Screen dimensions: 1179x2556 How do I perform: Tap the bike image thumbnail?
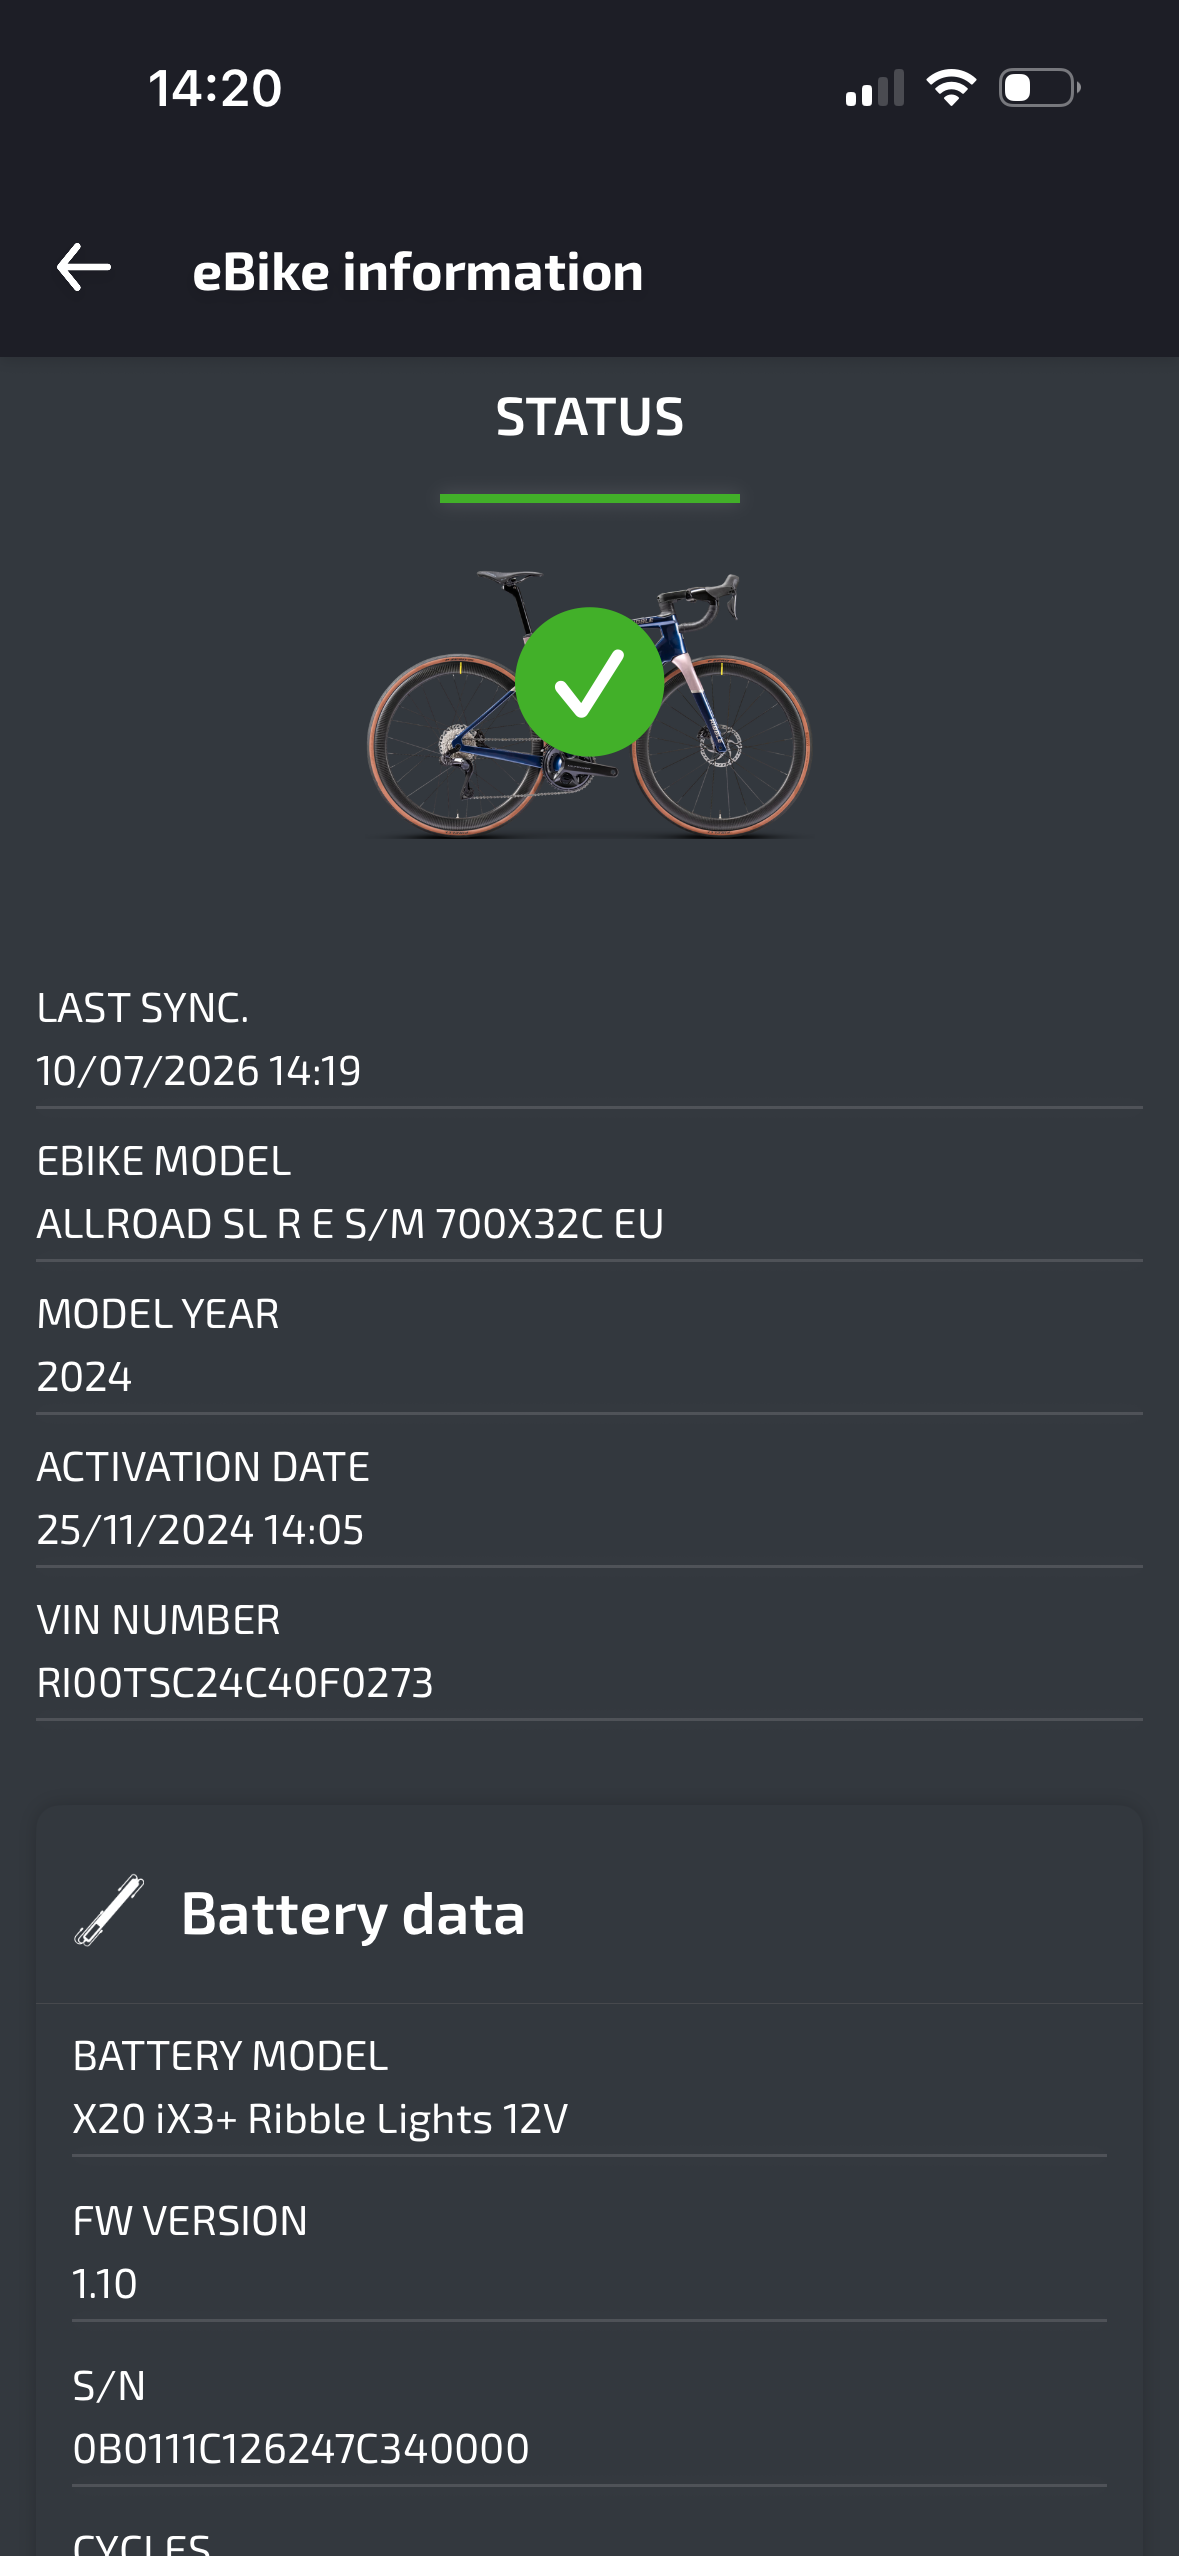coord(590,704)
